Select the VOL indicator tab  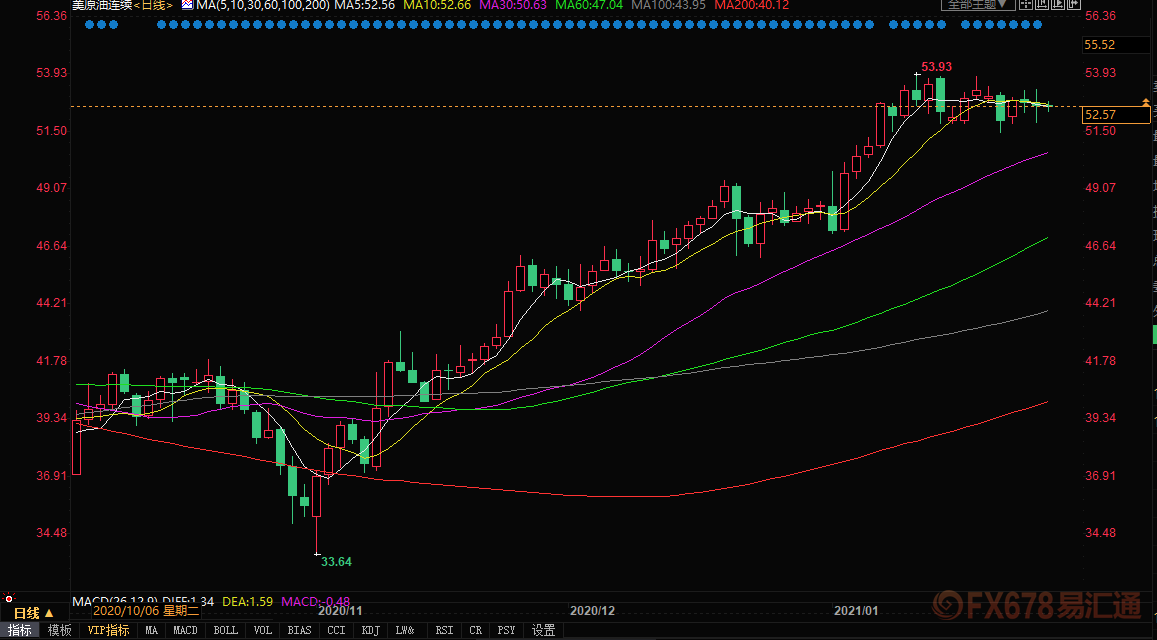click(263, 630)
